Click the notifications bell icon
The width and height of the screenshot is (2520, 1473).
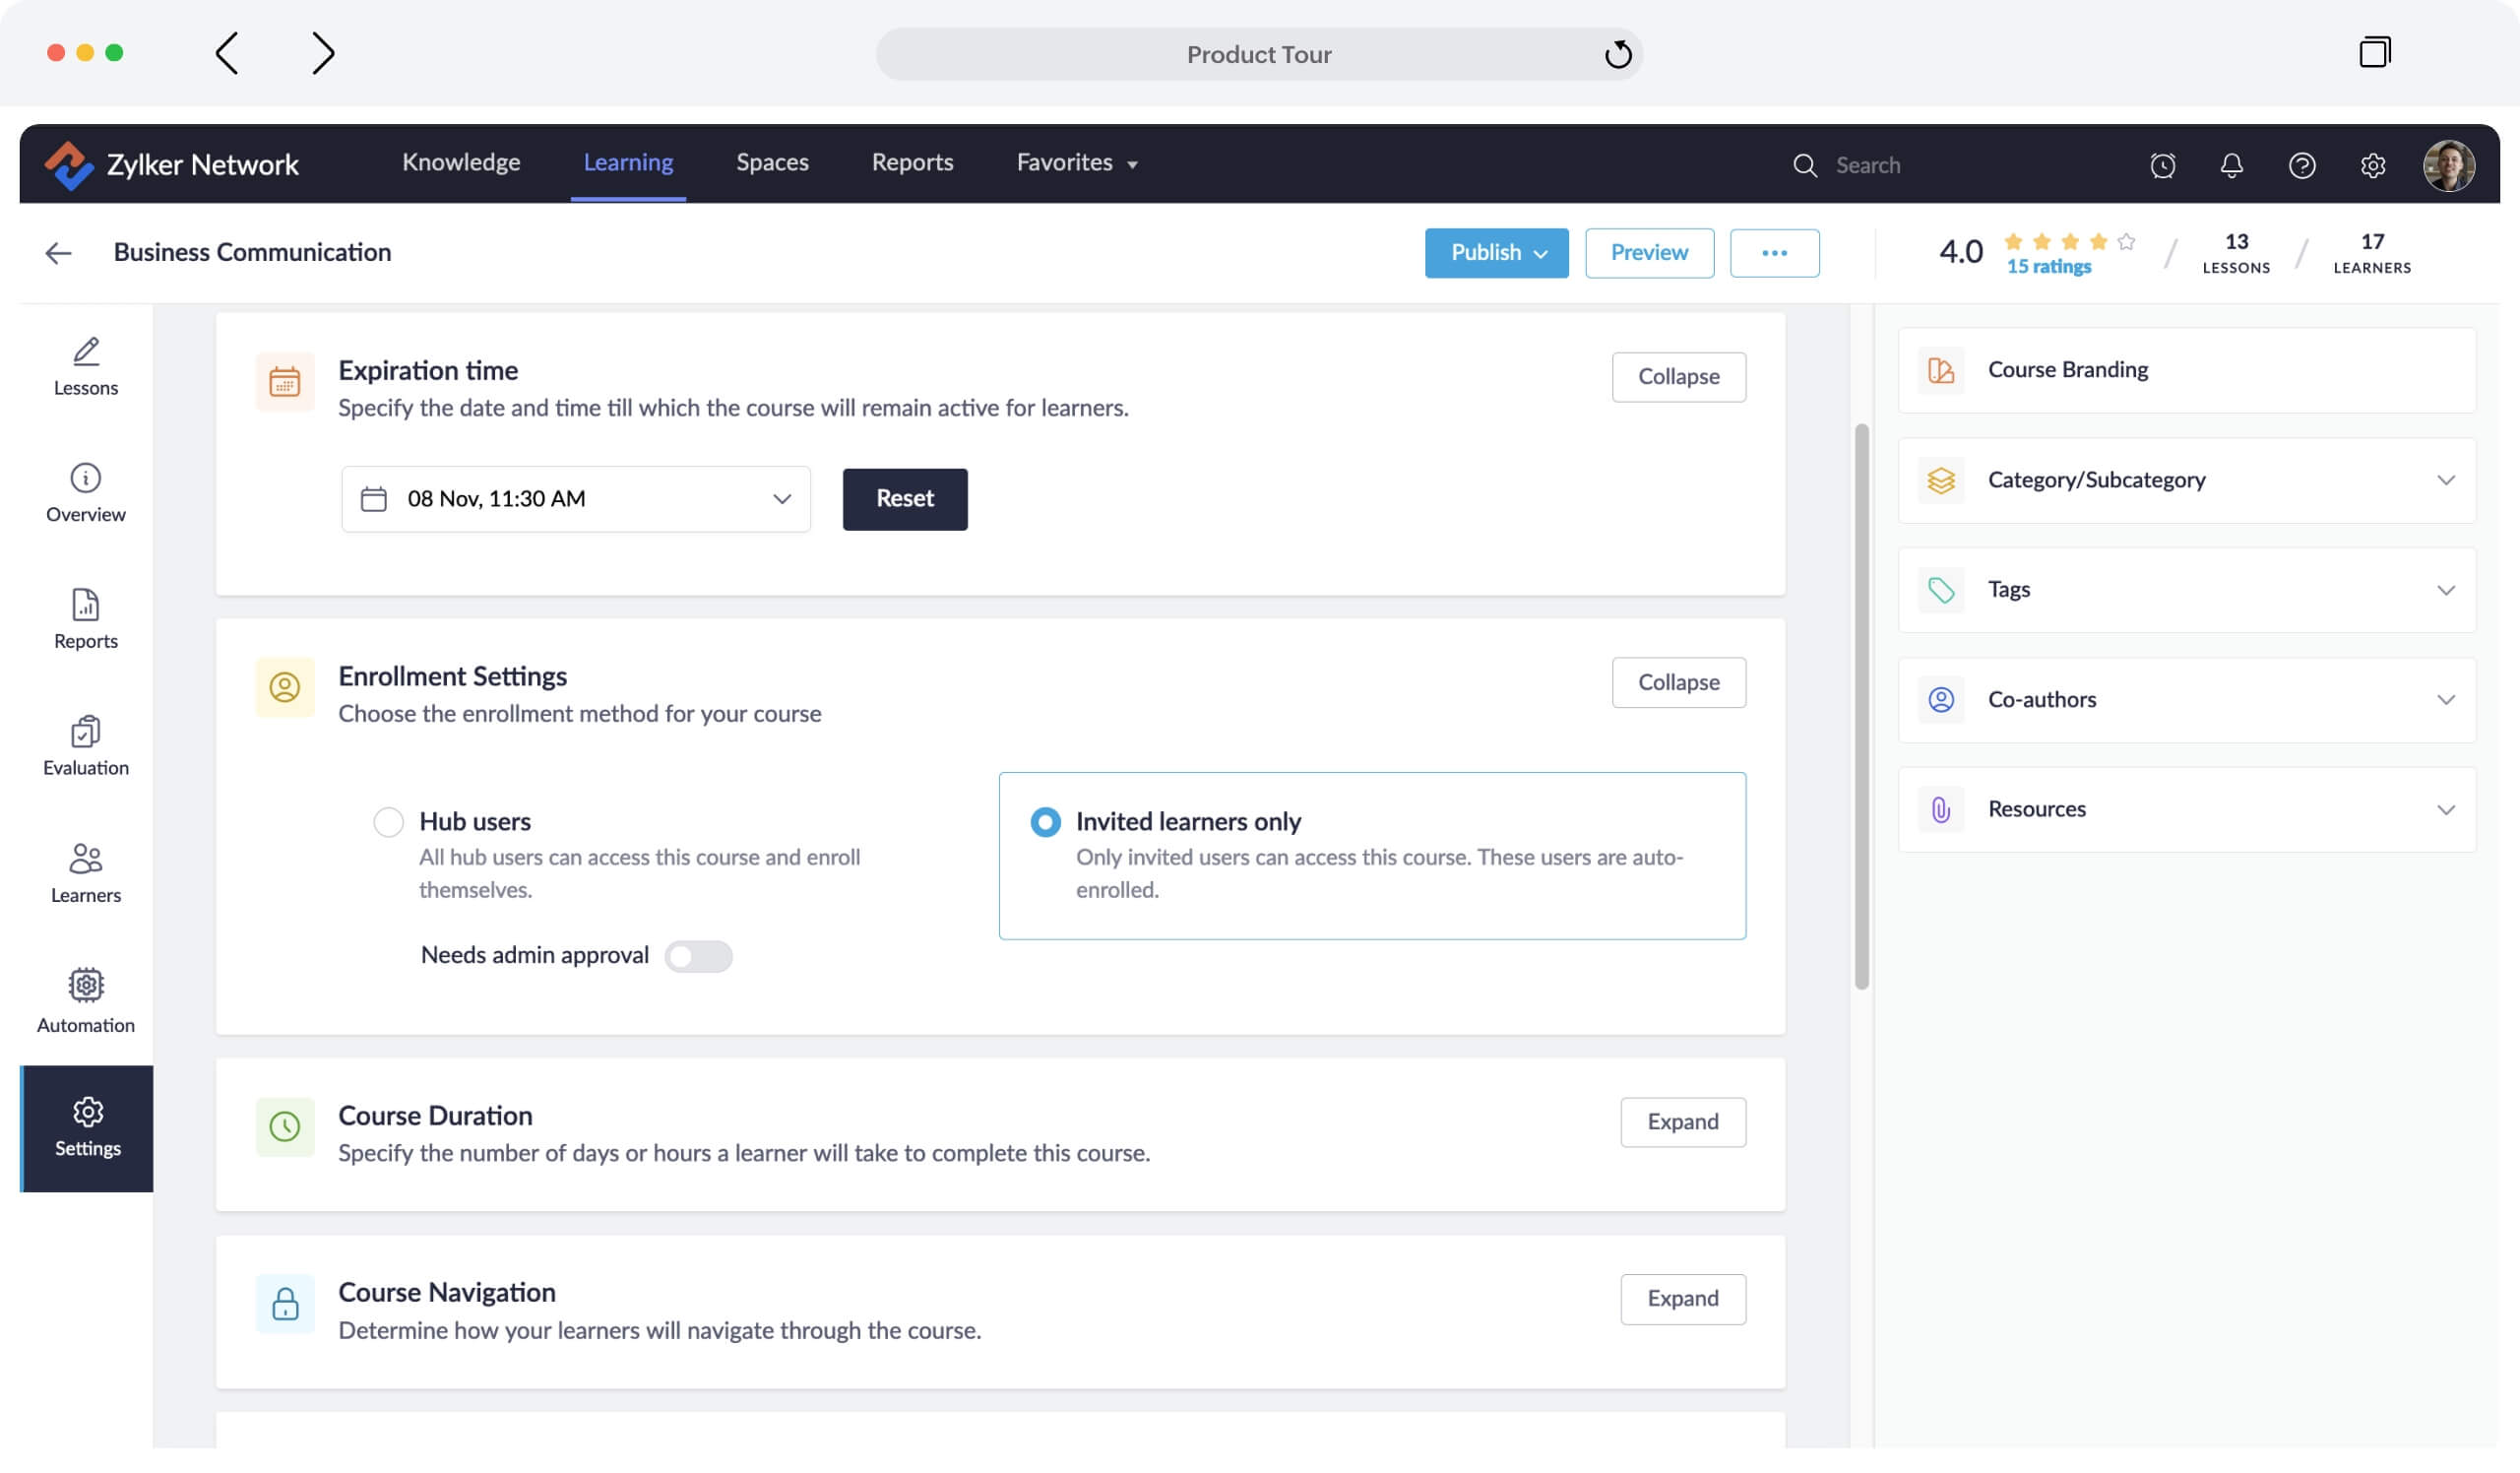[2232, 165]
